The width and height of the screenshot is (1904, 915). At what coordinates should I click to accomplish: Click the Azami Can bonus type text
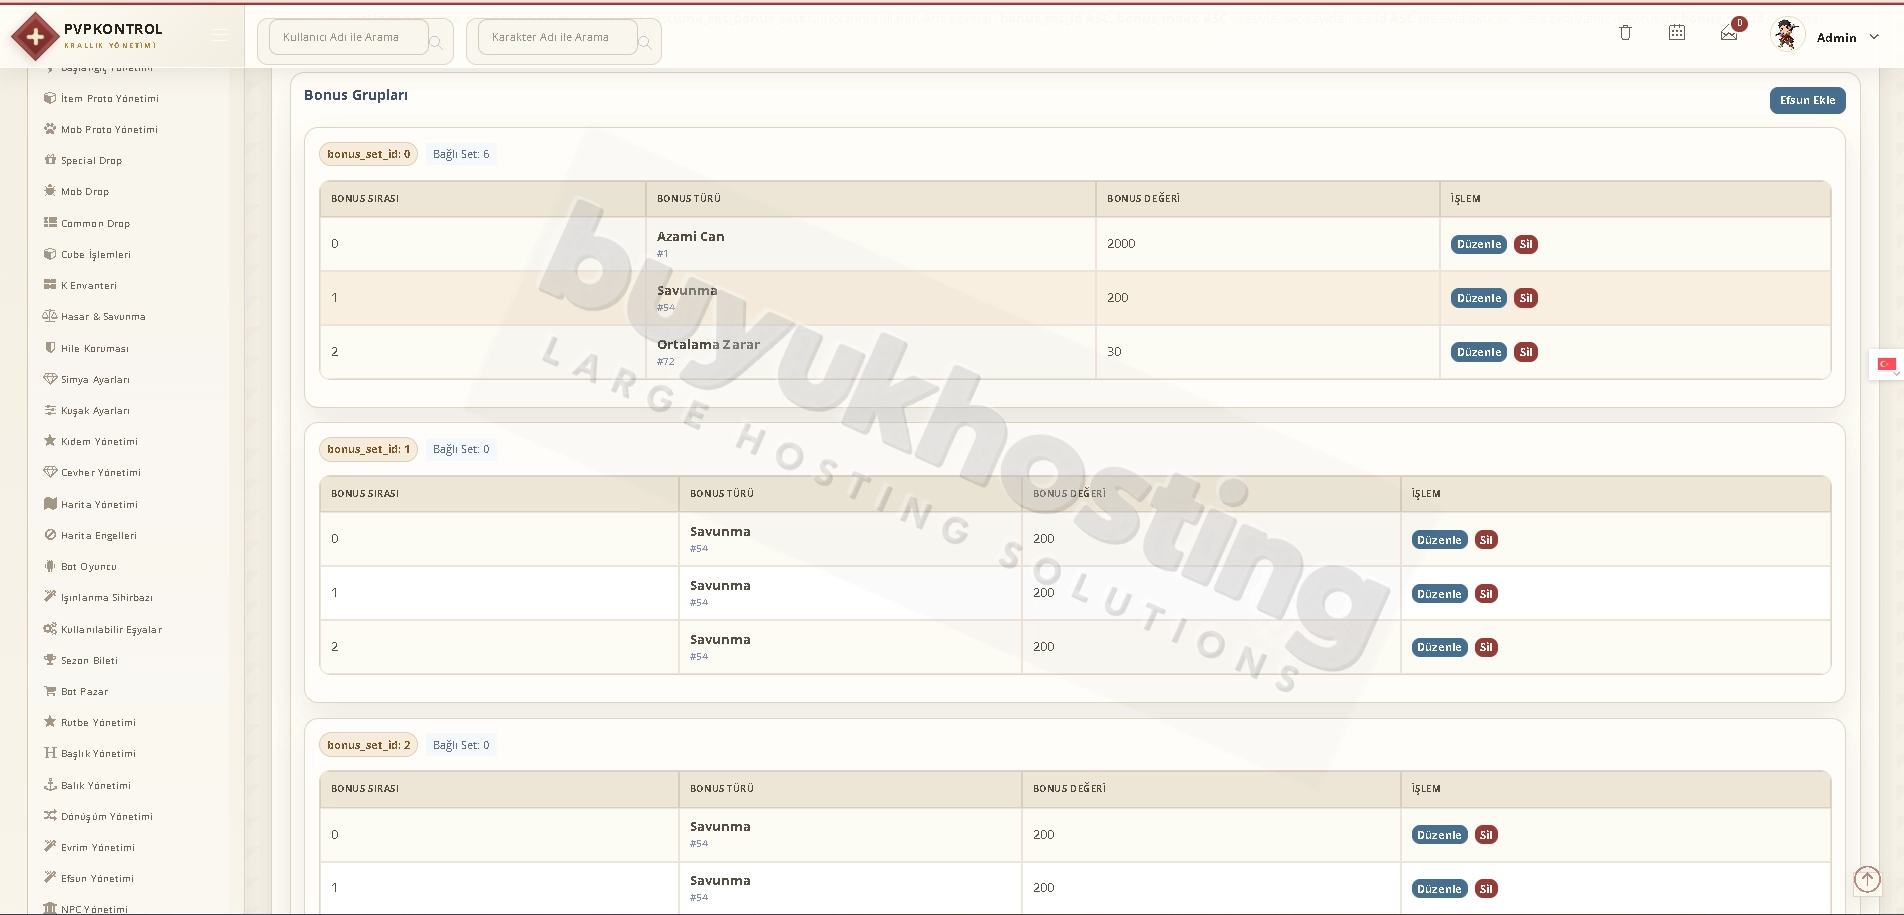pos(691,237)
